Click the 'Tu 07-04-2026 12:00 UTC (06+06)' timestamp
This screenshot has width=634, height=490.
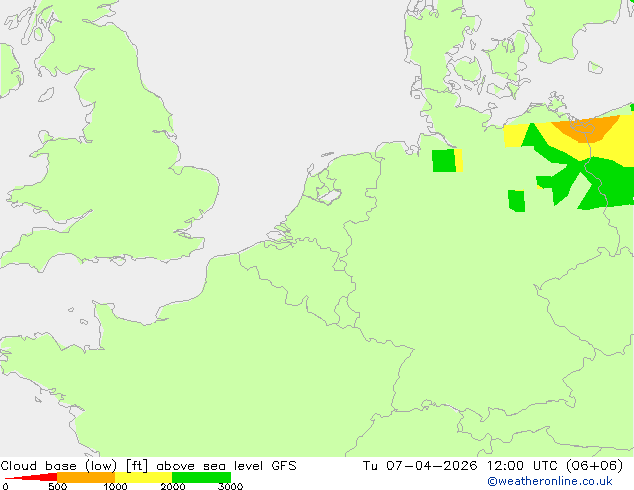[x=493, y=466]
